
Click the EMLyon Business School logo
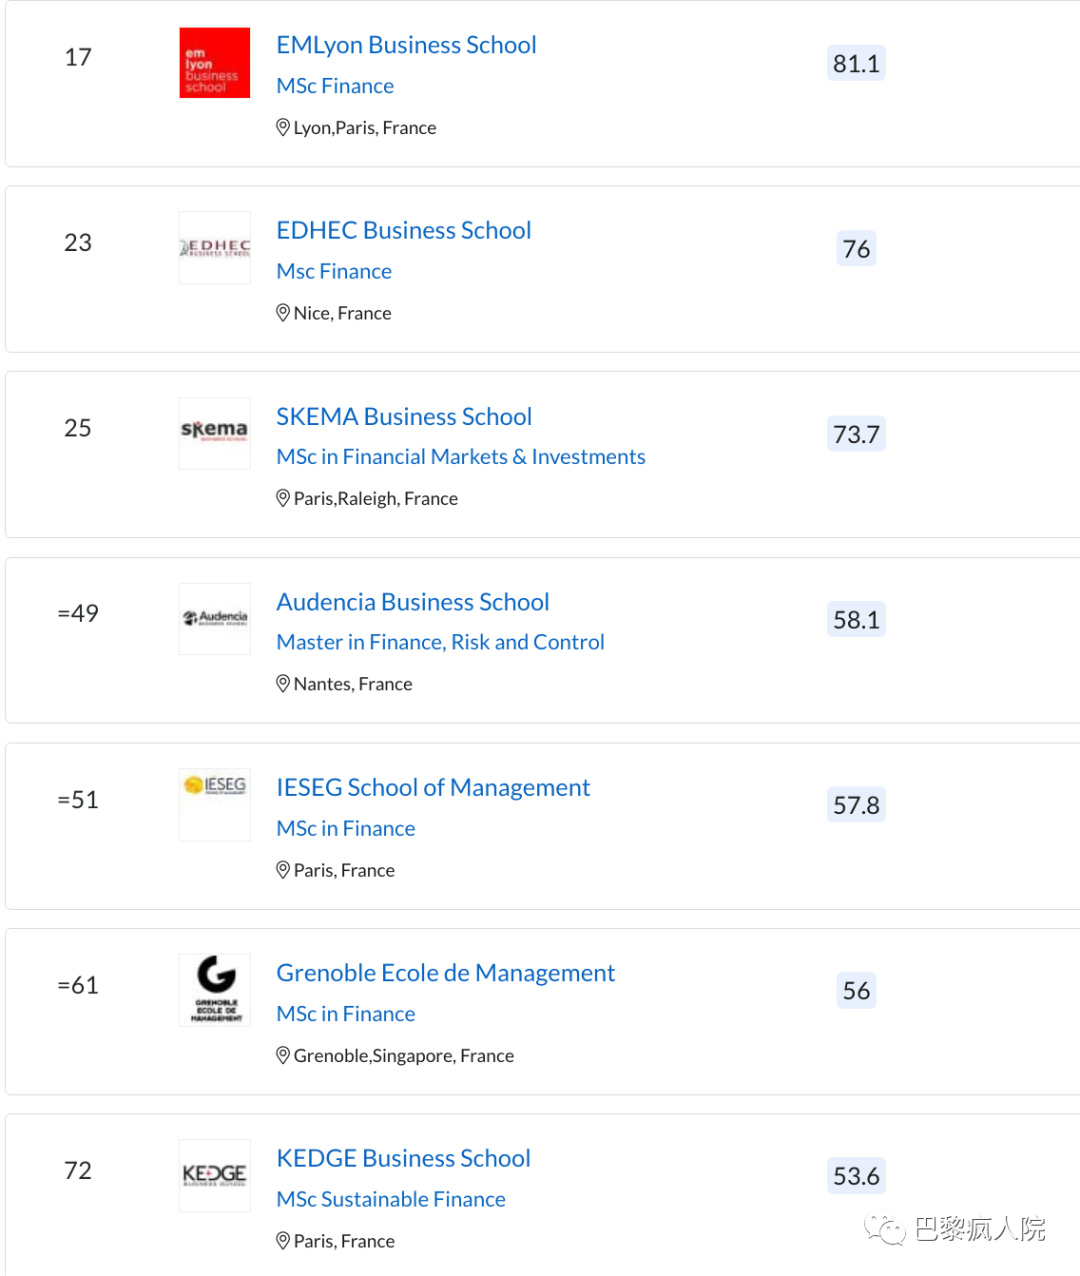214,63
